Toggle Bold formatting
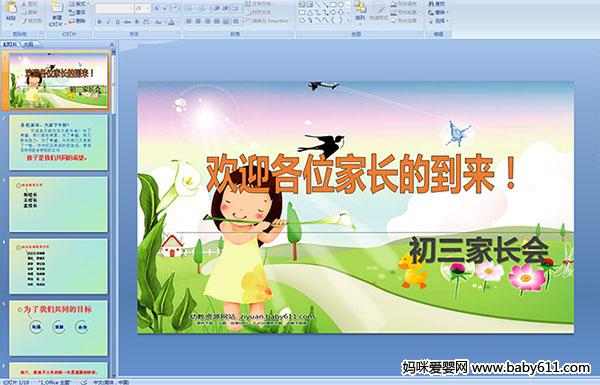Screen dimensions: 600x385 [x=100, y=22]
